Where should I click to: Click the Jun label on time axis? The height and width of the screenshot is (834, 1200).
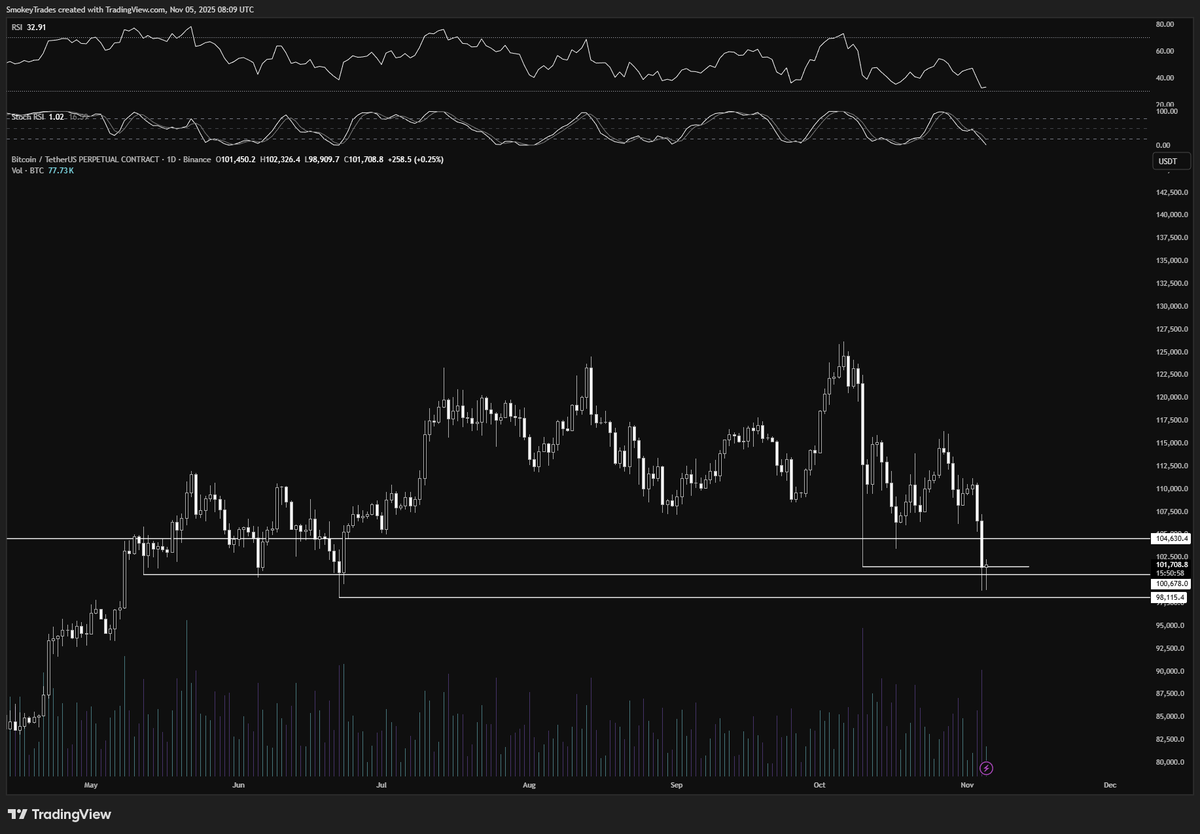(x=237, y=786)
